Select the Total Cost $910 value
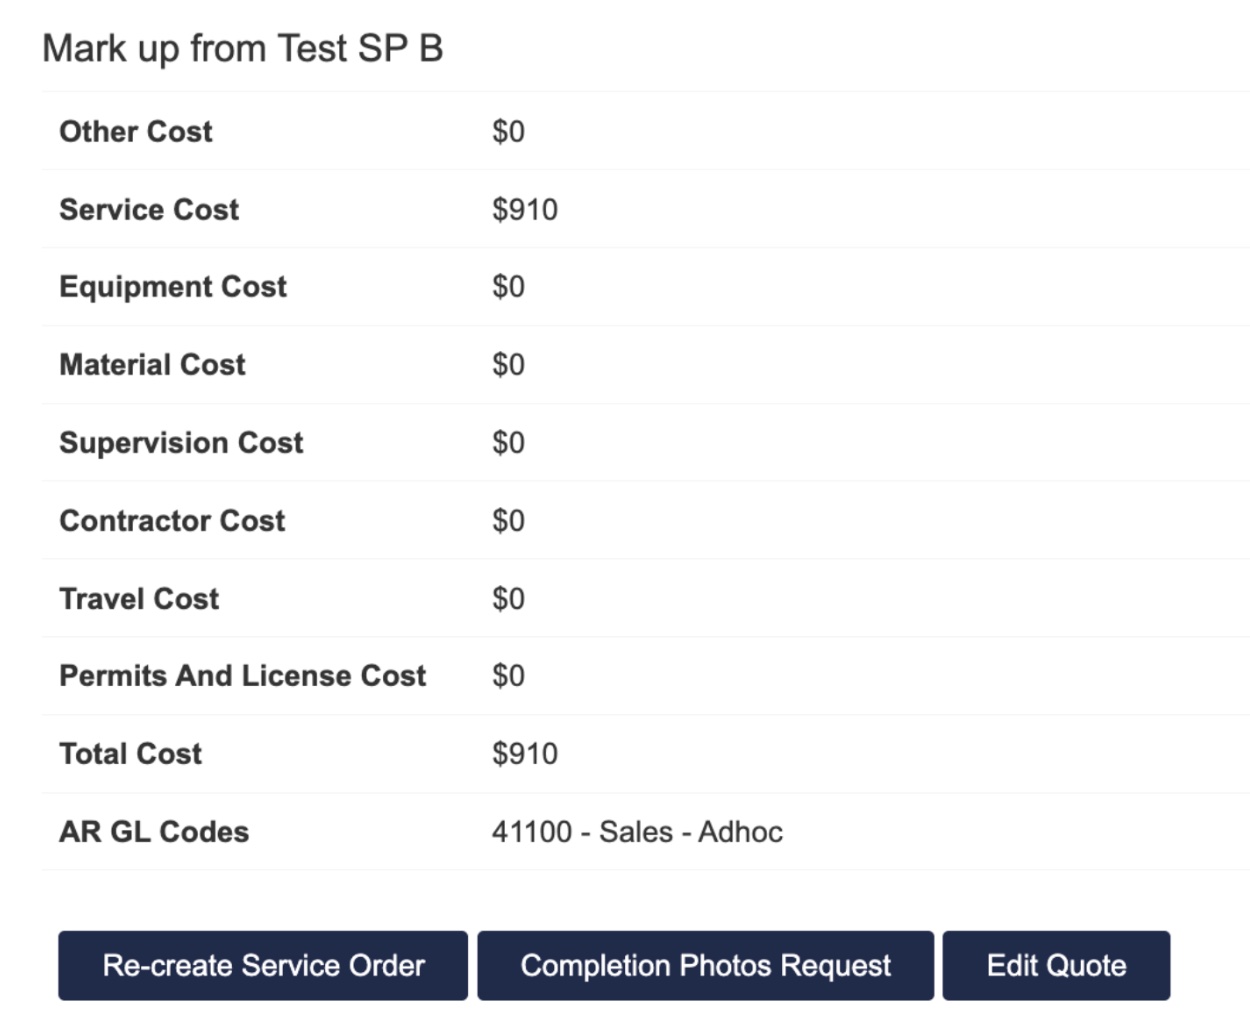Viewport: 1250px width, 1026px height. (x=525, y=753)
